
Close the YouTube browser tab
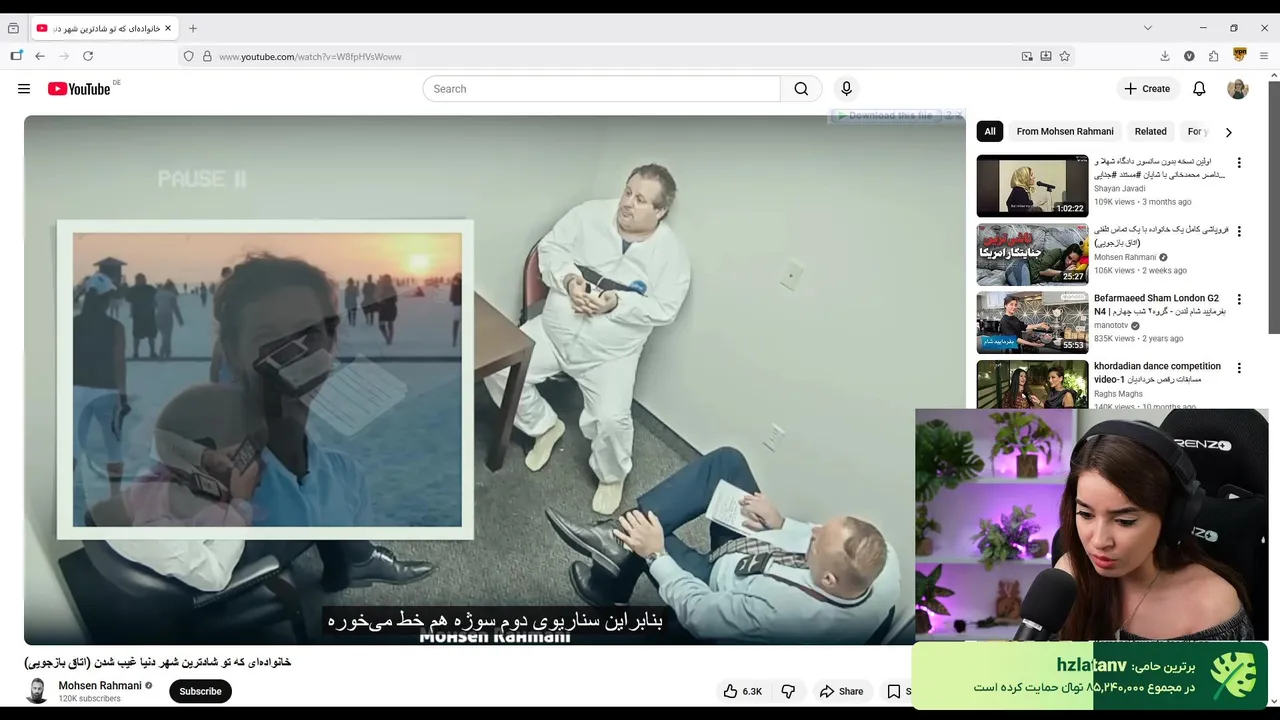[x=167, y=28]
